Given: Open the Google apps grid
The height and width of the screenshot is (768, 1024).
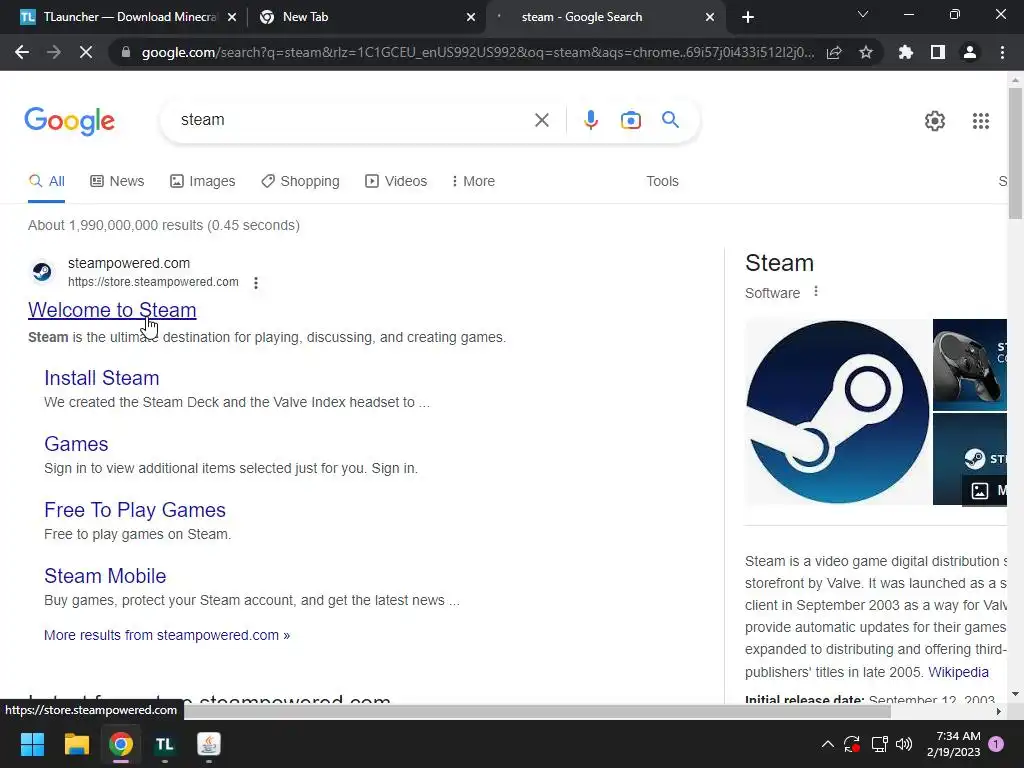Looking at the screenshot, I should tap(980, 121).
